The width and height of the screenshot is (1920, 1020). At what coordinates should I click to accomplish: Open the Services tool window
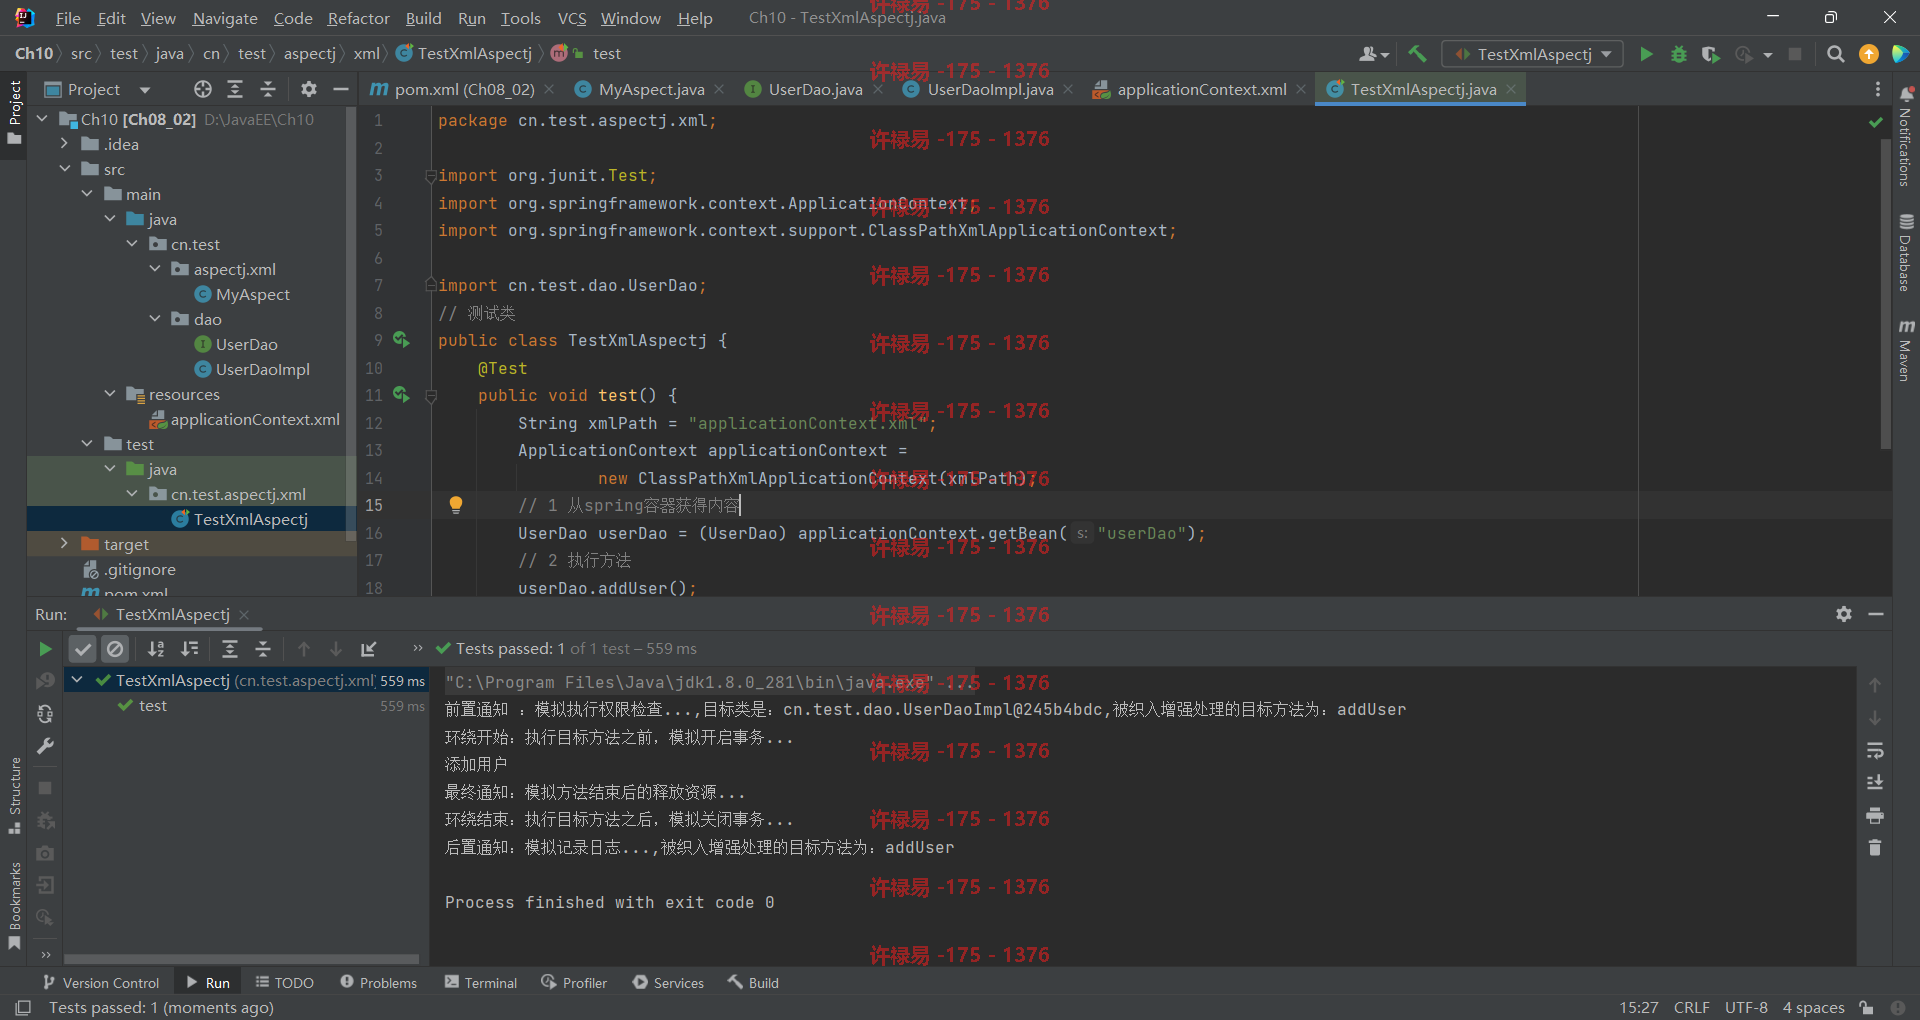coord(669,983)
